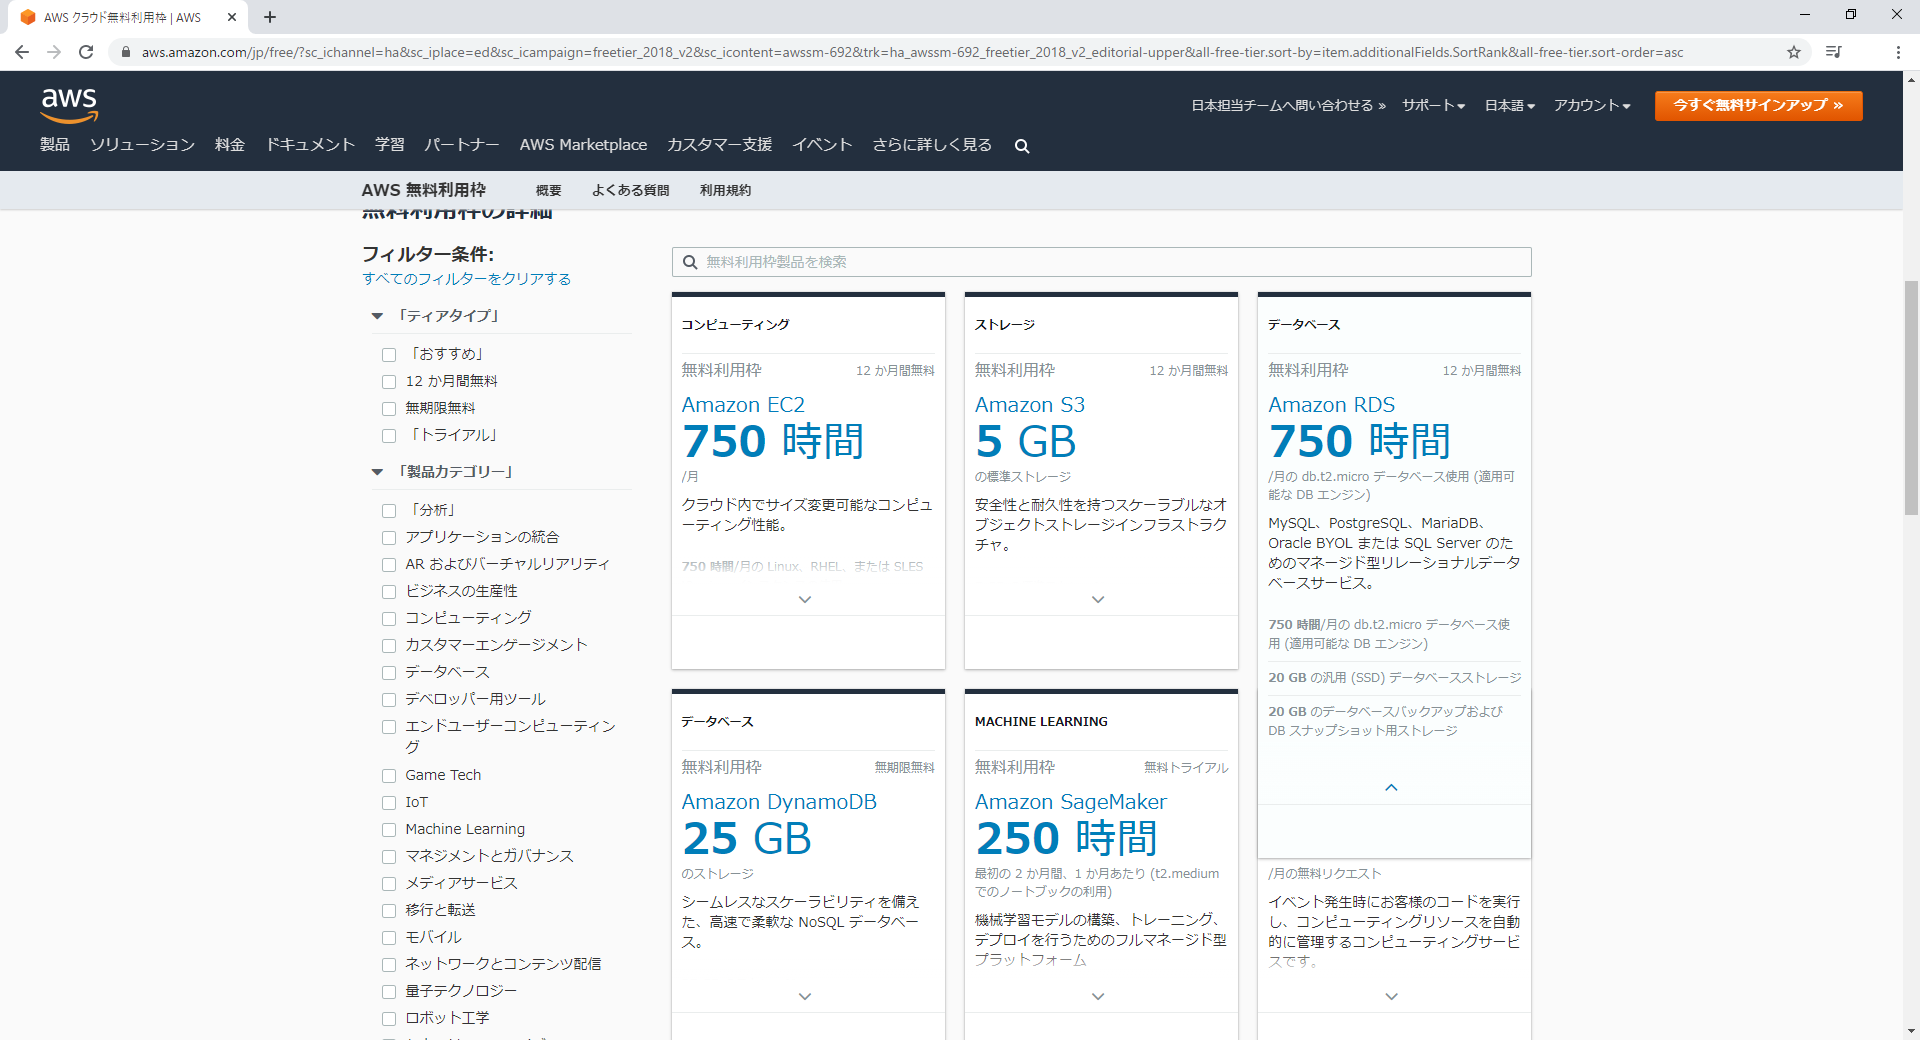Screen dimensions: 1920x1040
Task: Open the Amazon RDS product link
Action: tap(1331, 405)
